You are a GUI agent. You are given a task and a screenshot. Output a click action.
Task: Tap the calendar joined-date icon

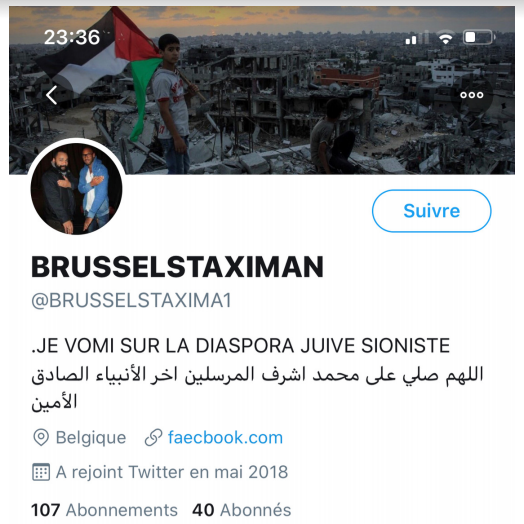click(x=41, y=472)
